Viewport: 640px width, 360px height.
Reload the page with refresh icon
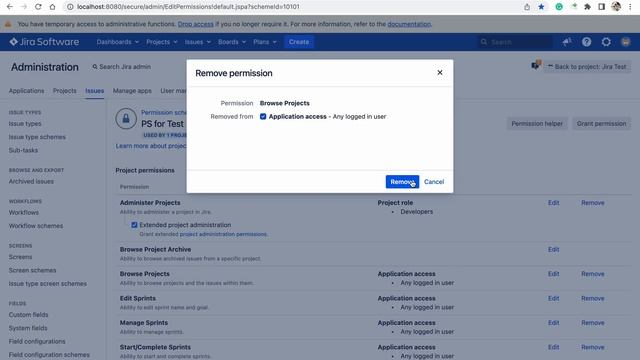38,7
